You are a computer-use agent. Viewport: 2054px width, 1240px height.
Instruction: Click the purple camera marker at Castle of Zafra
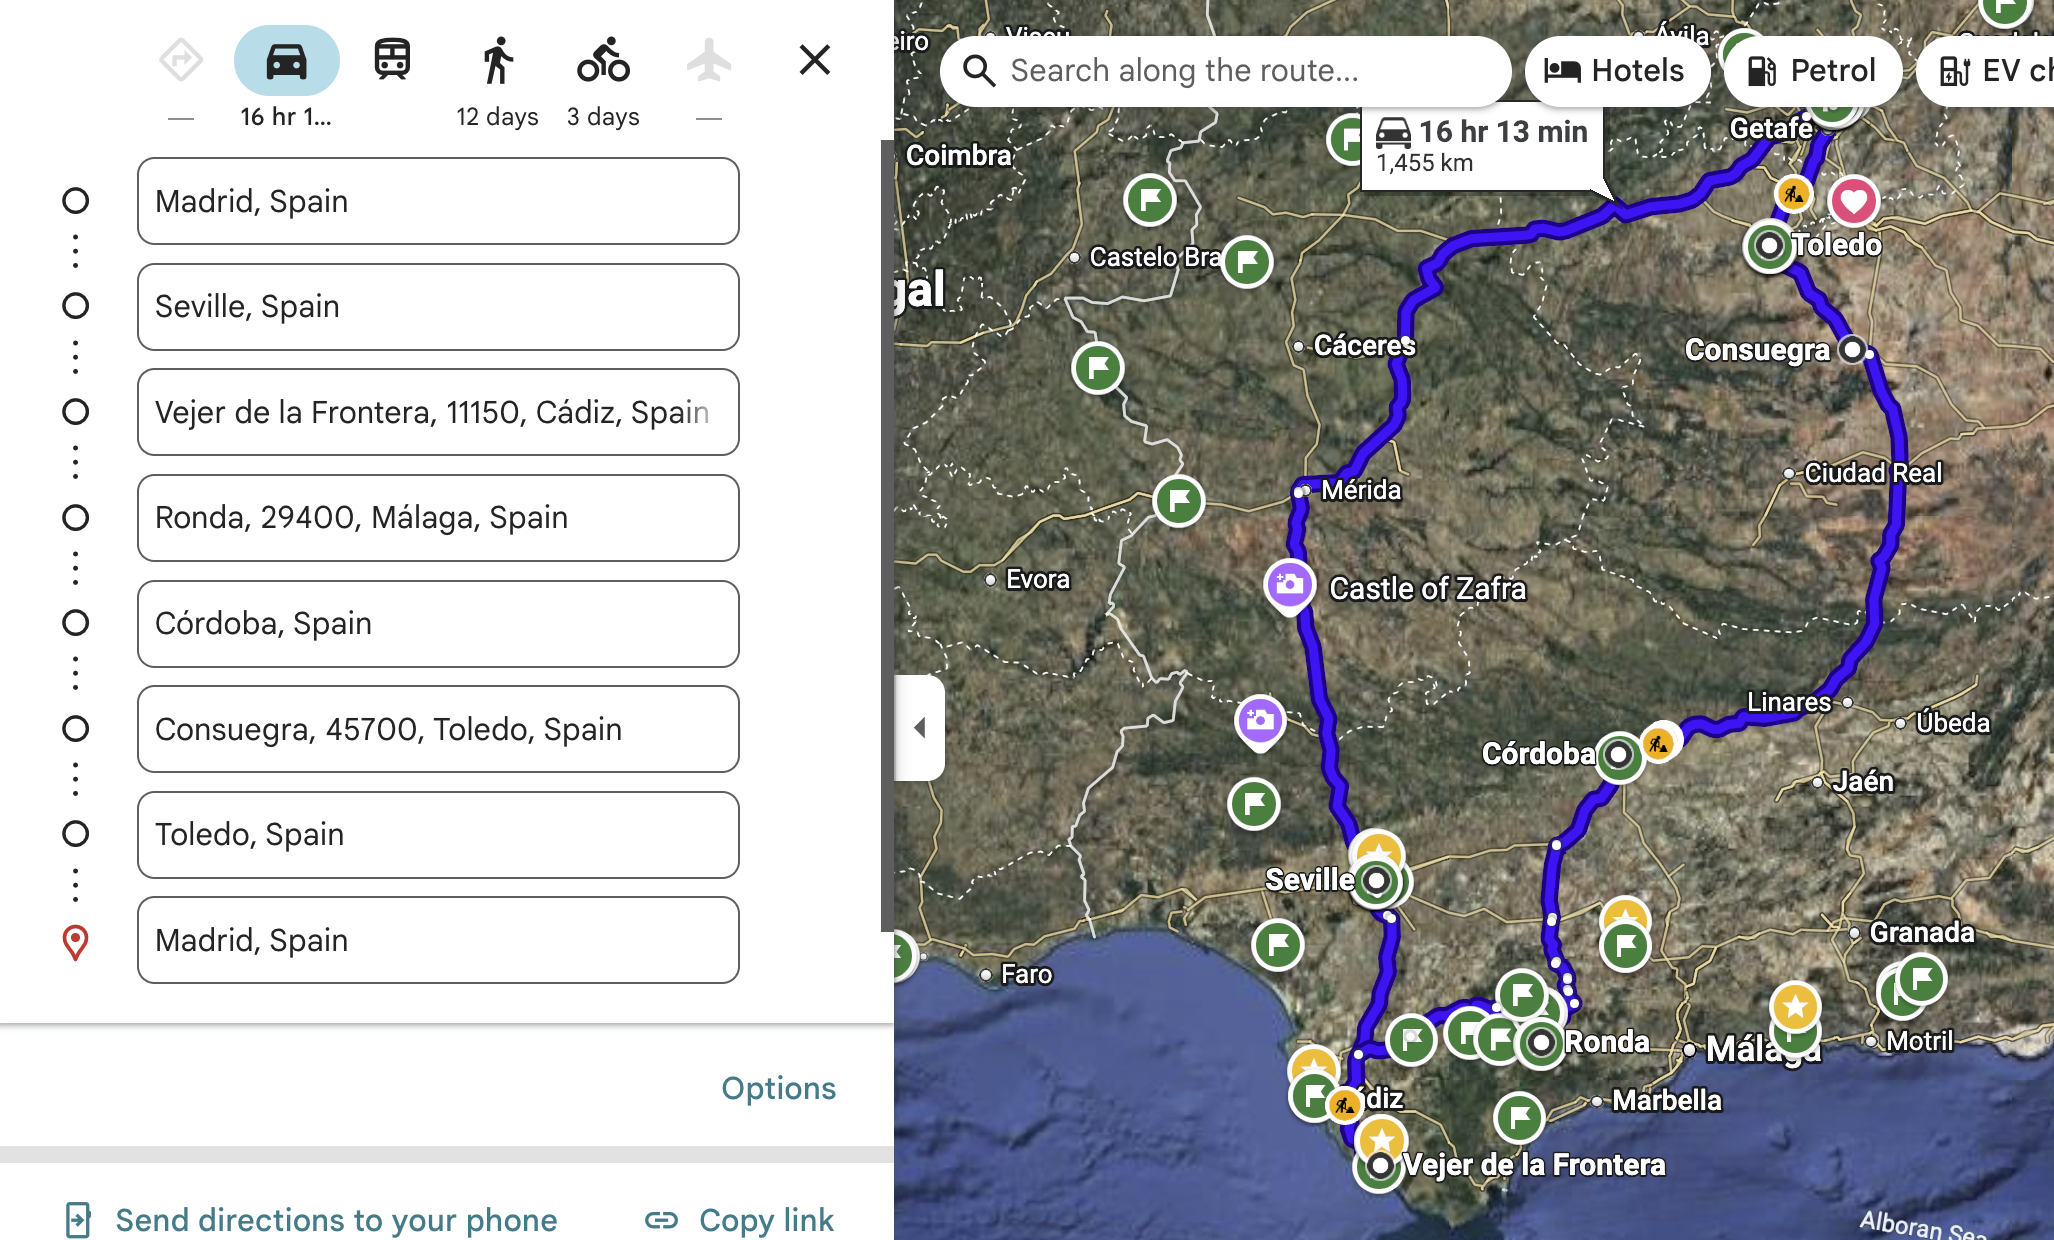[x=1289, y=585]
